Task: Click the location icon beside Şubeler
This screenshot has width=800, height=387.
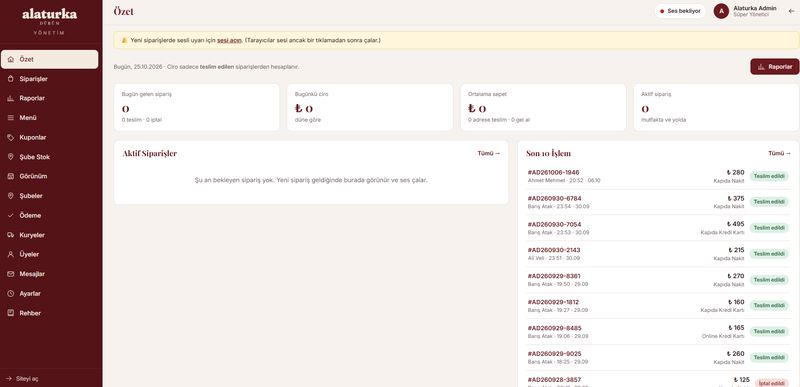Action: click(x=11, y=196)
